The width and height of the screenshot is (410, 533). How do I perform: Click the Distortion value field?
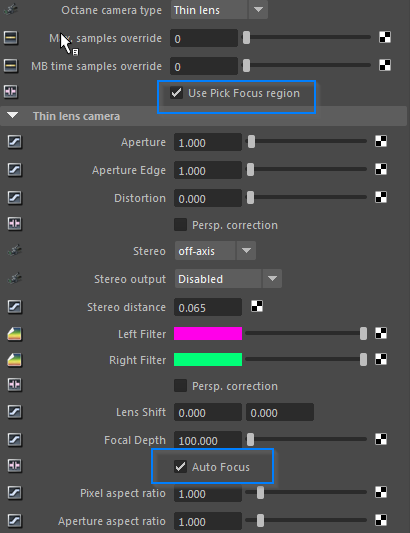(208, 198)
